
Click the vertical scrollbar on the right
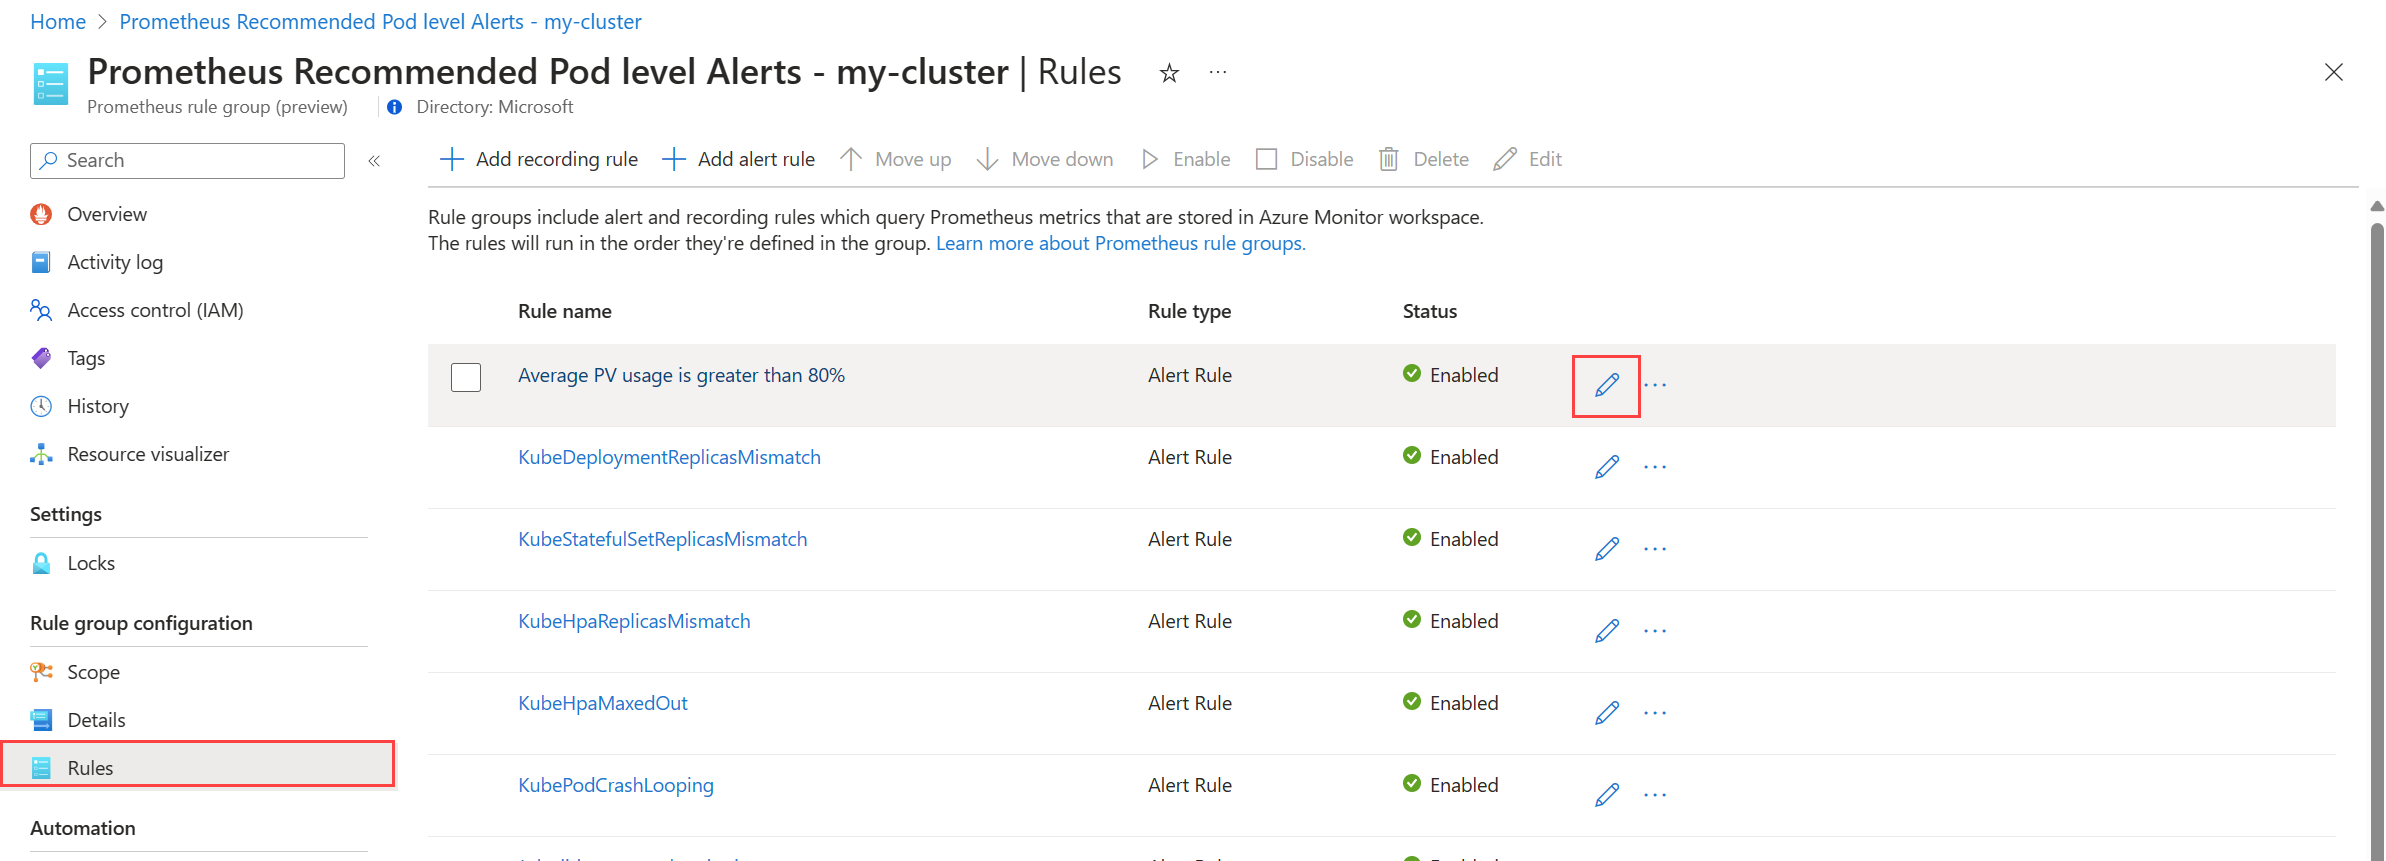(2377, 500)
